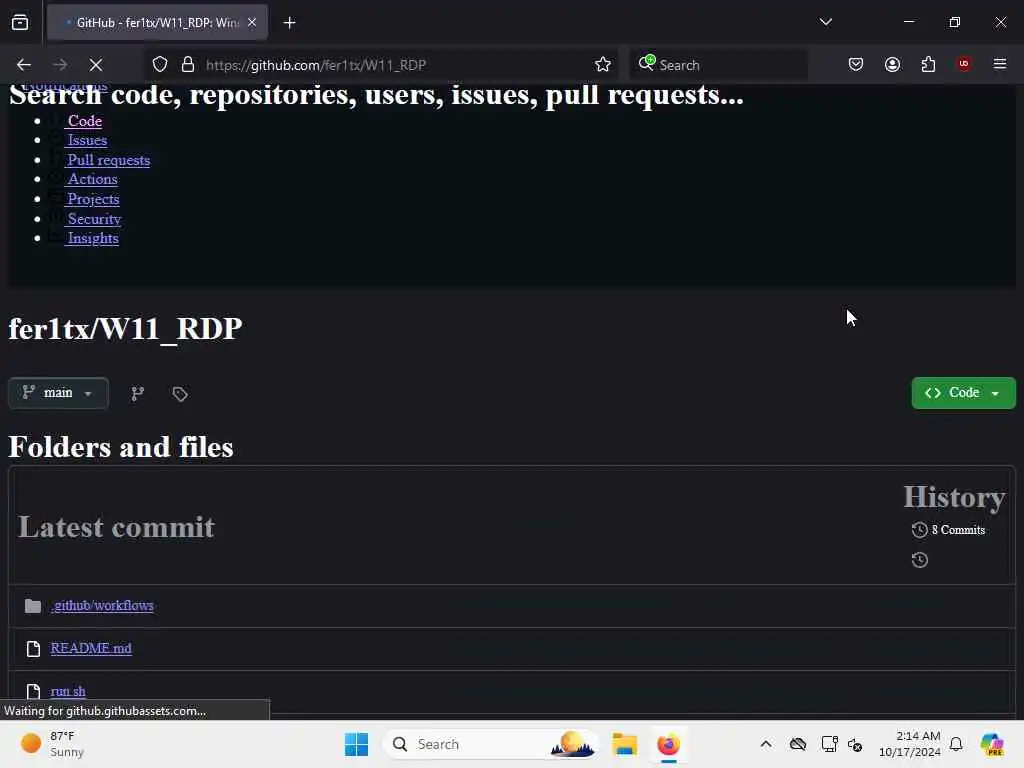Stop loading the page
Image resolution: width=1024 pixels, height=768 pixels.
95,65
